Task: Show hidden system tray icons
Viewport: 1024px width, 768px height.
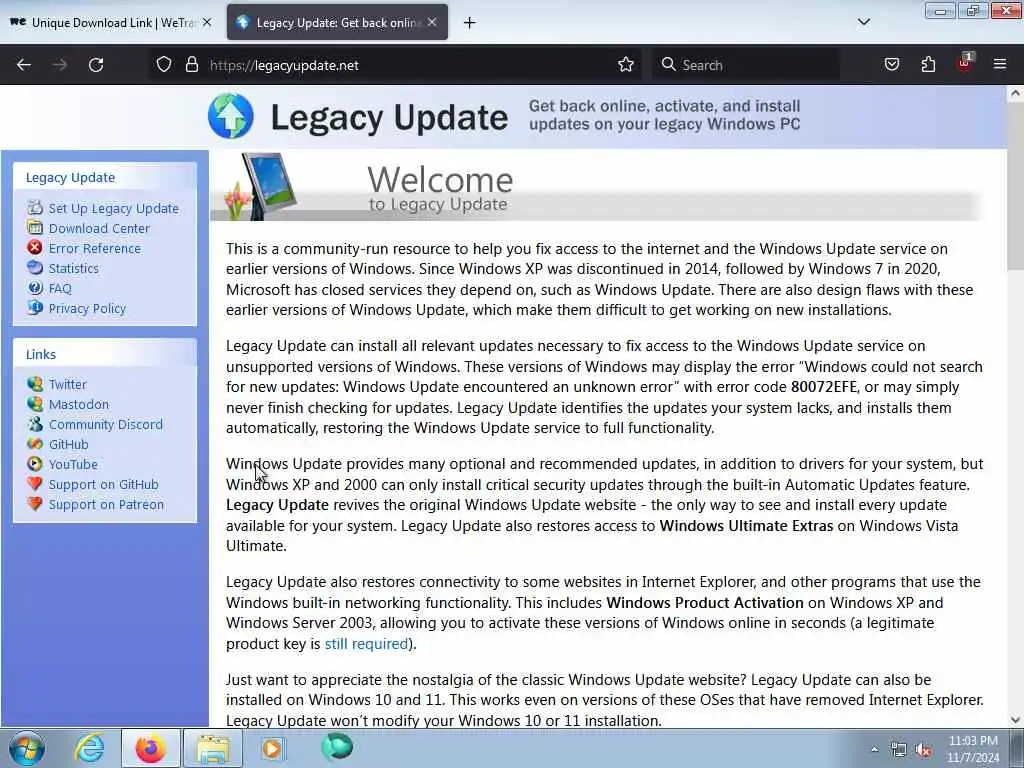Action: 874,749
